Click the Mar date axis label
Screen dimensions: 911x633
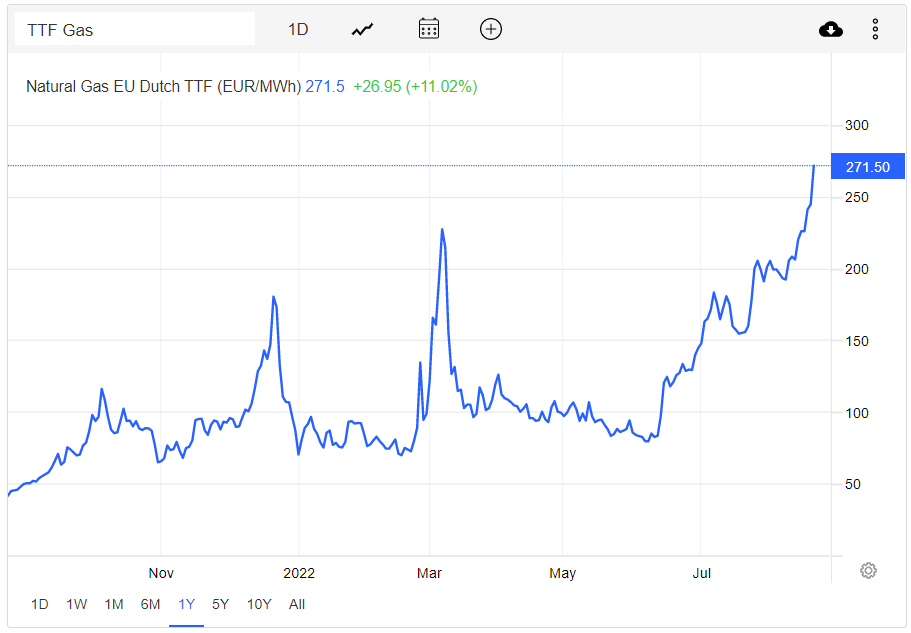429,573
